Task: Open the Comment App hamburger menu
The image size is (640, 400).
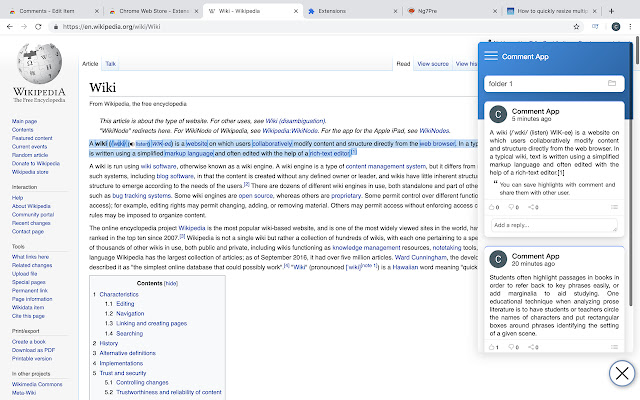Action: (491, 57)
